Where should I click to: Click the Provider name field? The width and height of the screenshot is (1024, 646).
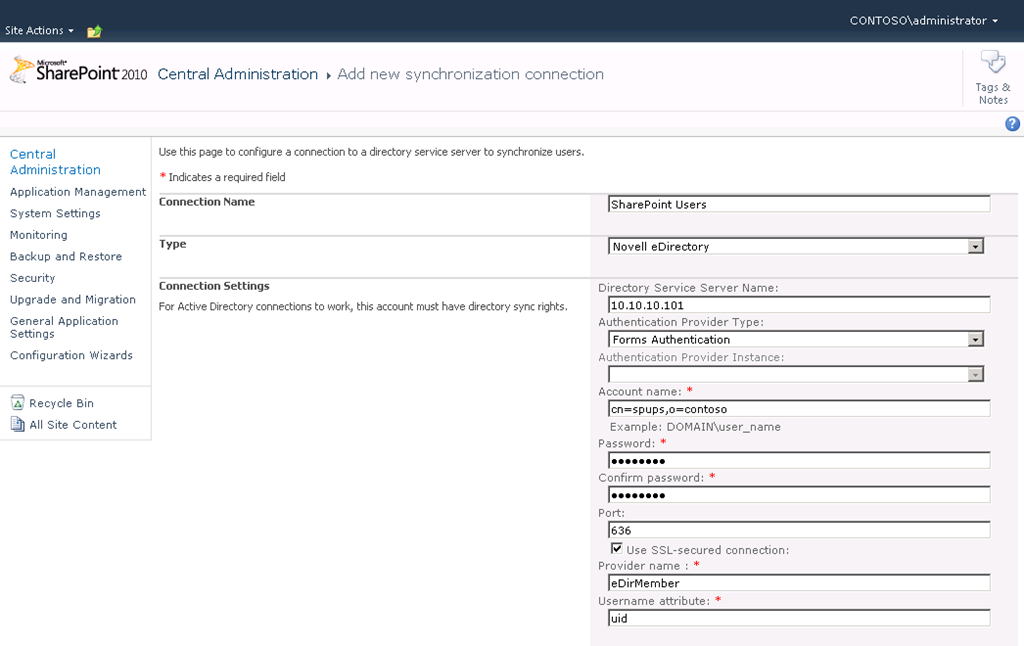(799, 583)
